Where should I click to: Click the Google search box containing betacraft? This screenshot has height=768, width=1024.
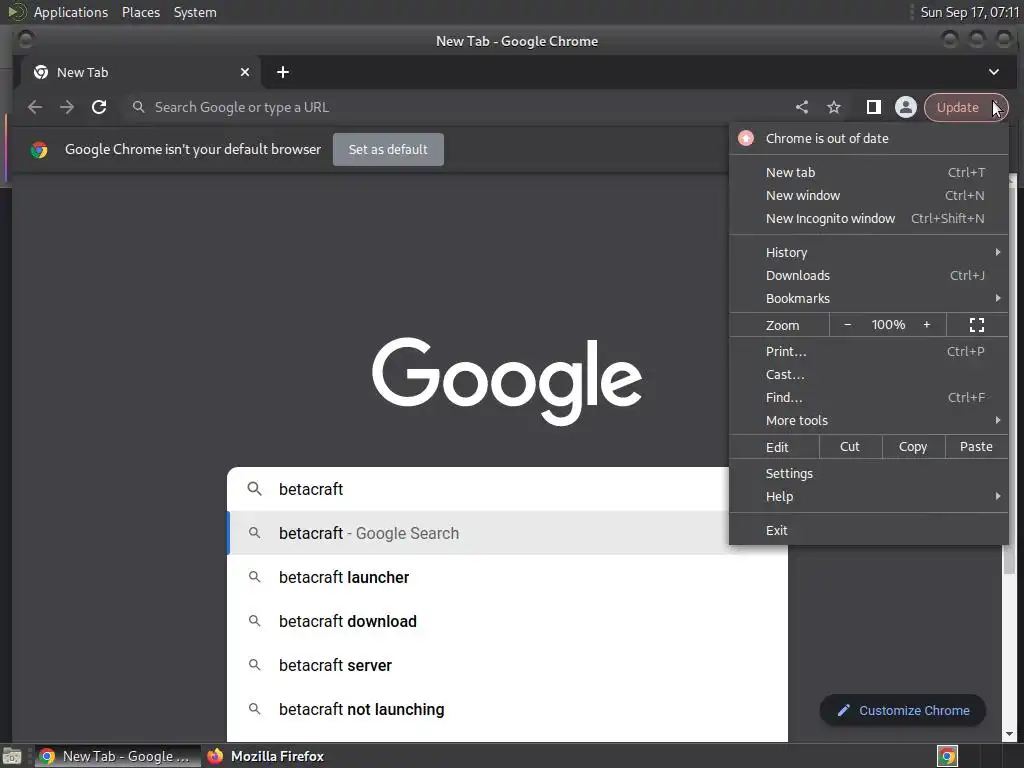(x=479, y=488)
